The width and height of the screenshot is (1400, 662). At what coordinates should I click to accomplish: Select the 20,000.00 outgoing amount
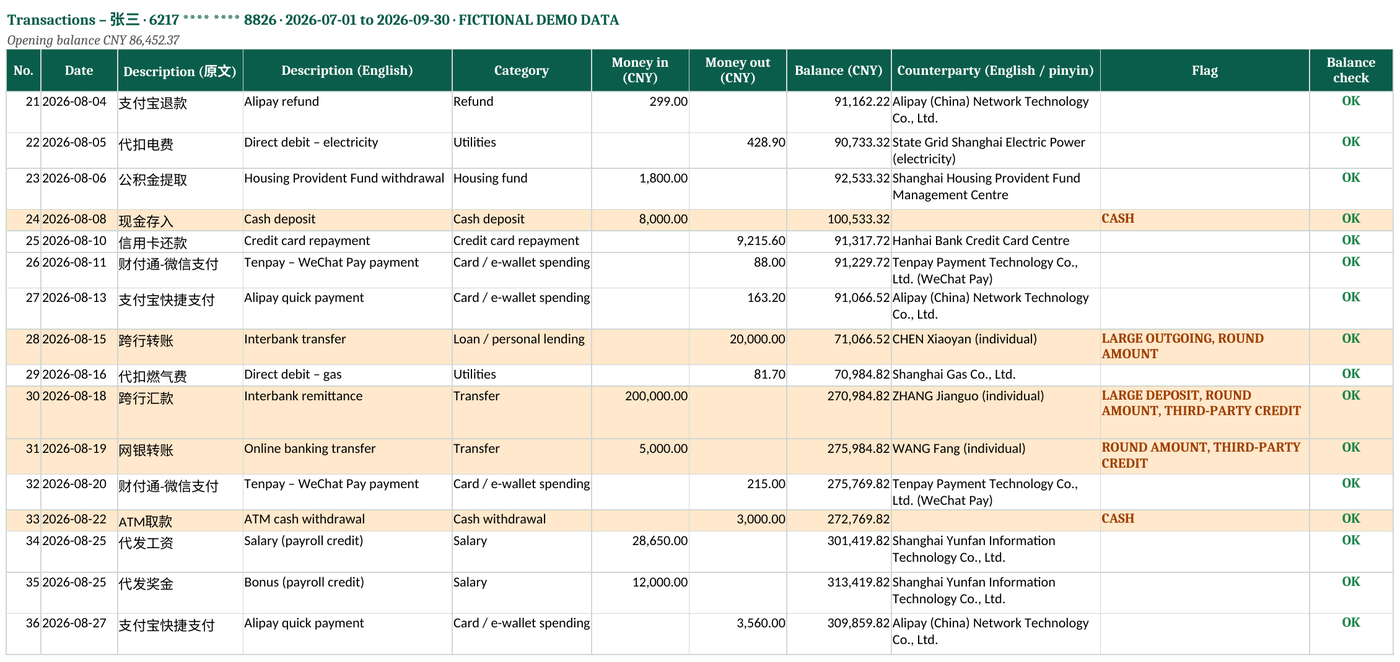pyautogui.click(x=738, y=347)
